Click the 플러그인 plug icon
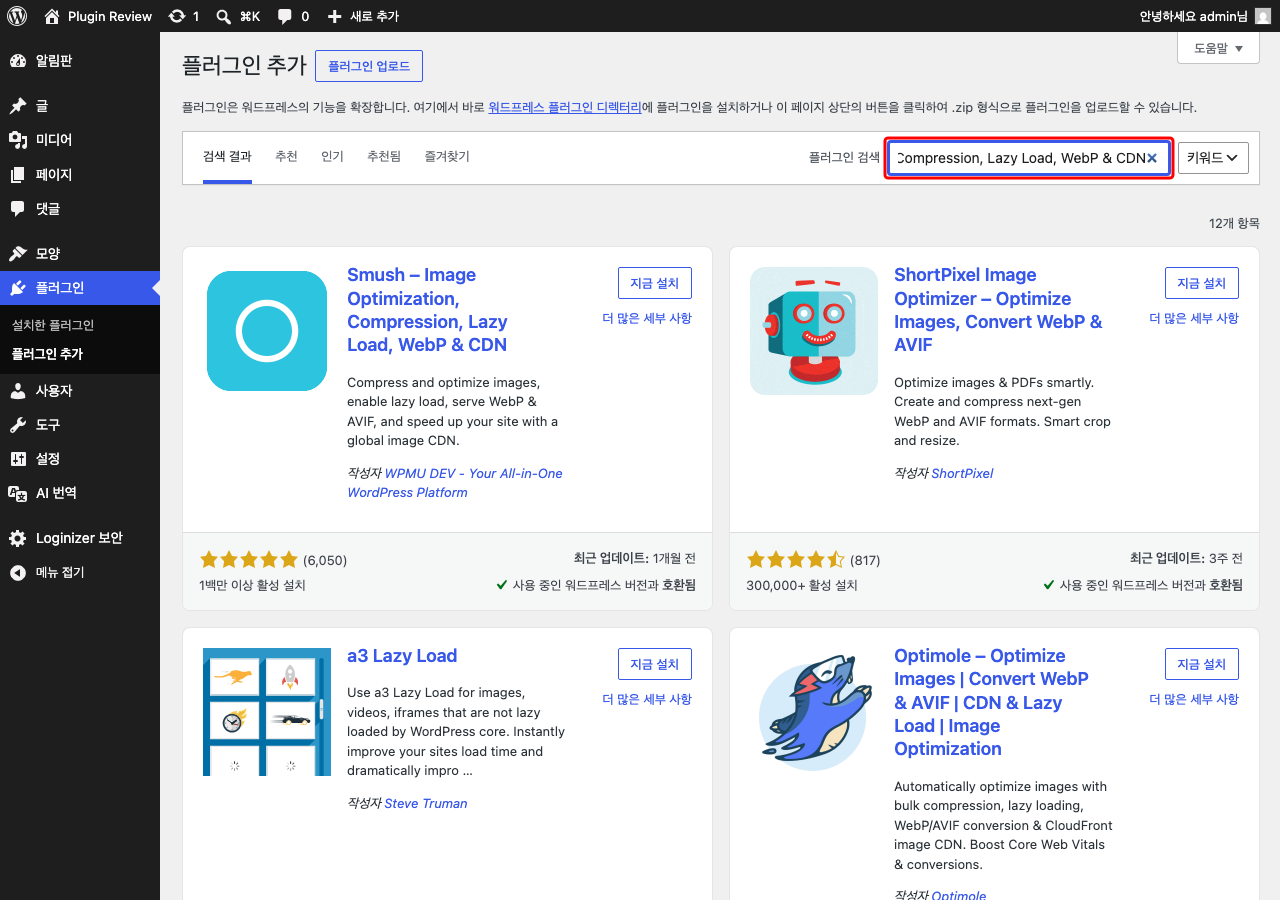The height and width of the screenshot is (900, 1280). tap(18, 288)
